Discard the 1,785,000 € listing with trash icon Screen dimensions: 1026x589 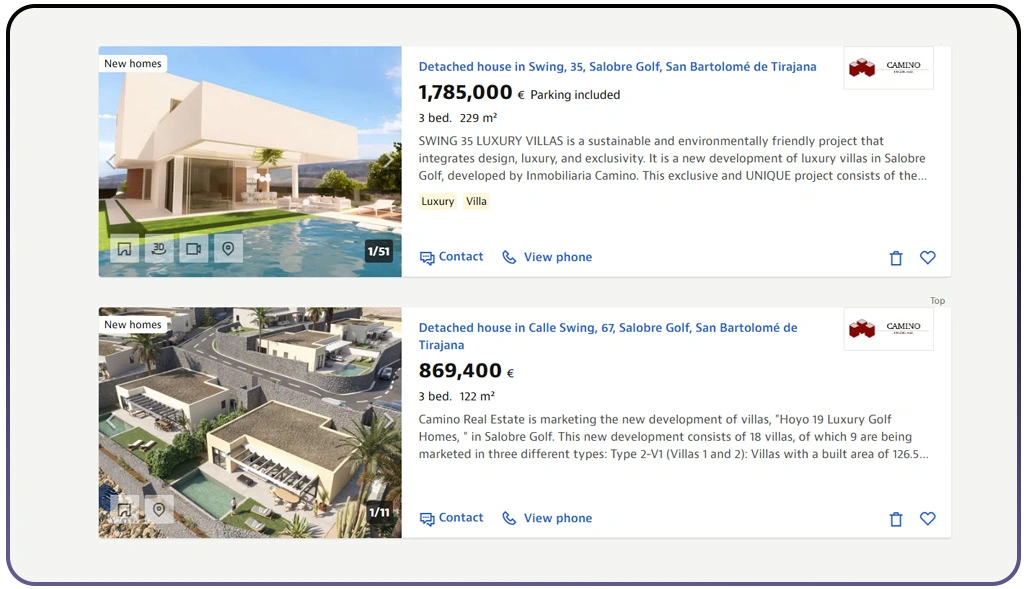(896, 258)
